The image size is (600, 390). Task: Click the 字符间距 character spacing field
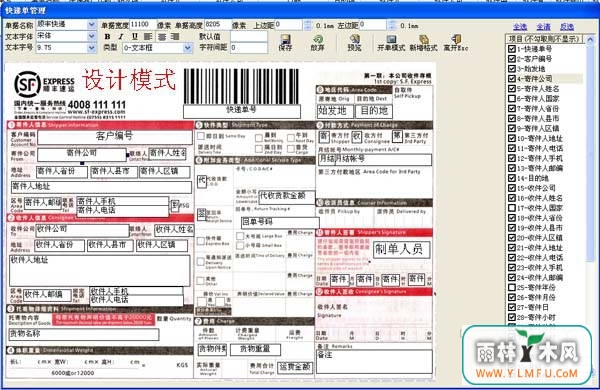pos(249,48)
